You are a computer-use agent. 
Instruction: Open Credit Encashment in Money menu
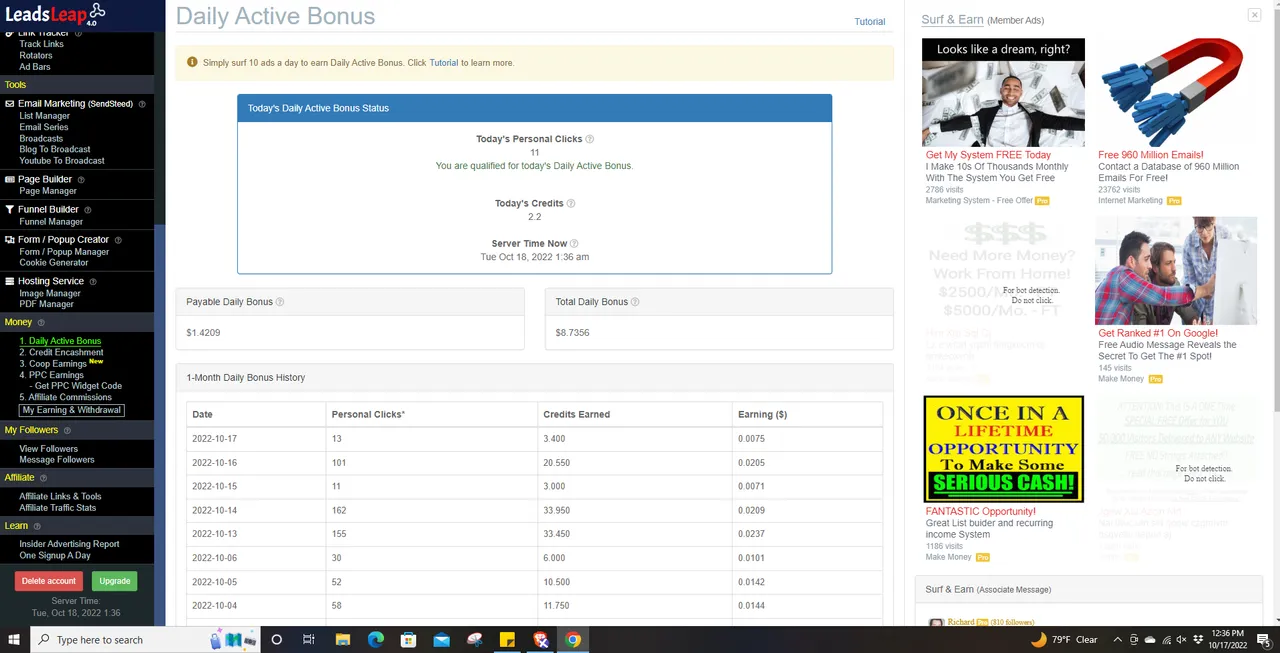coord(61,352)
